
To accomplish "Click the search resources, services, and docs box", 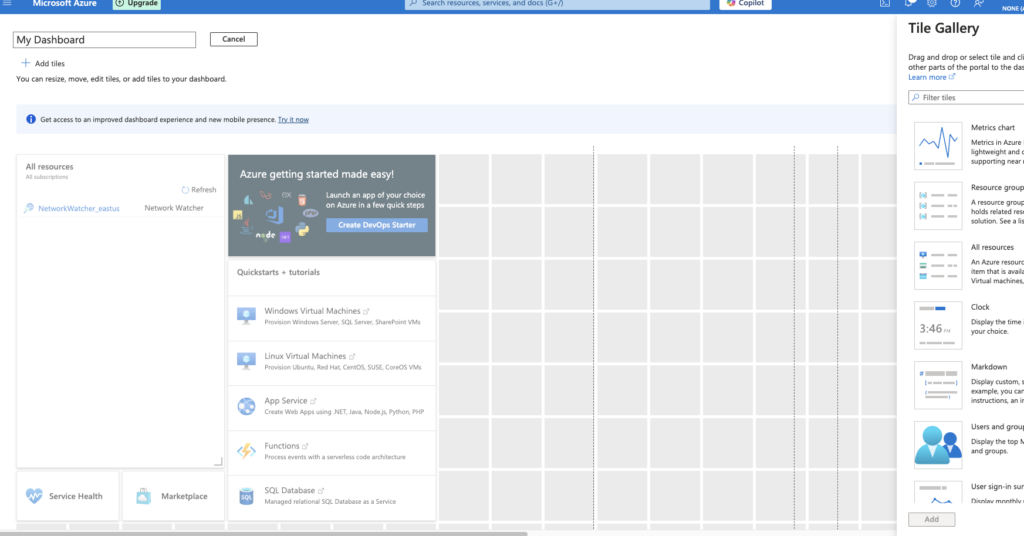I will click(557, 4).
